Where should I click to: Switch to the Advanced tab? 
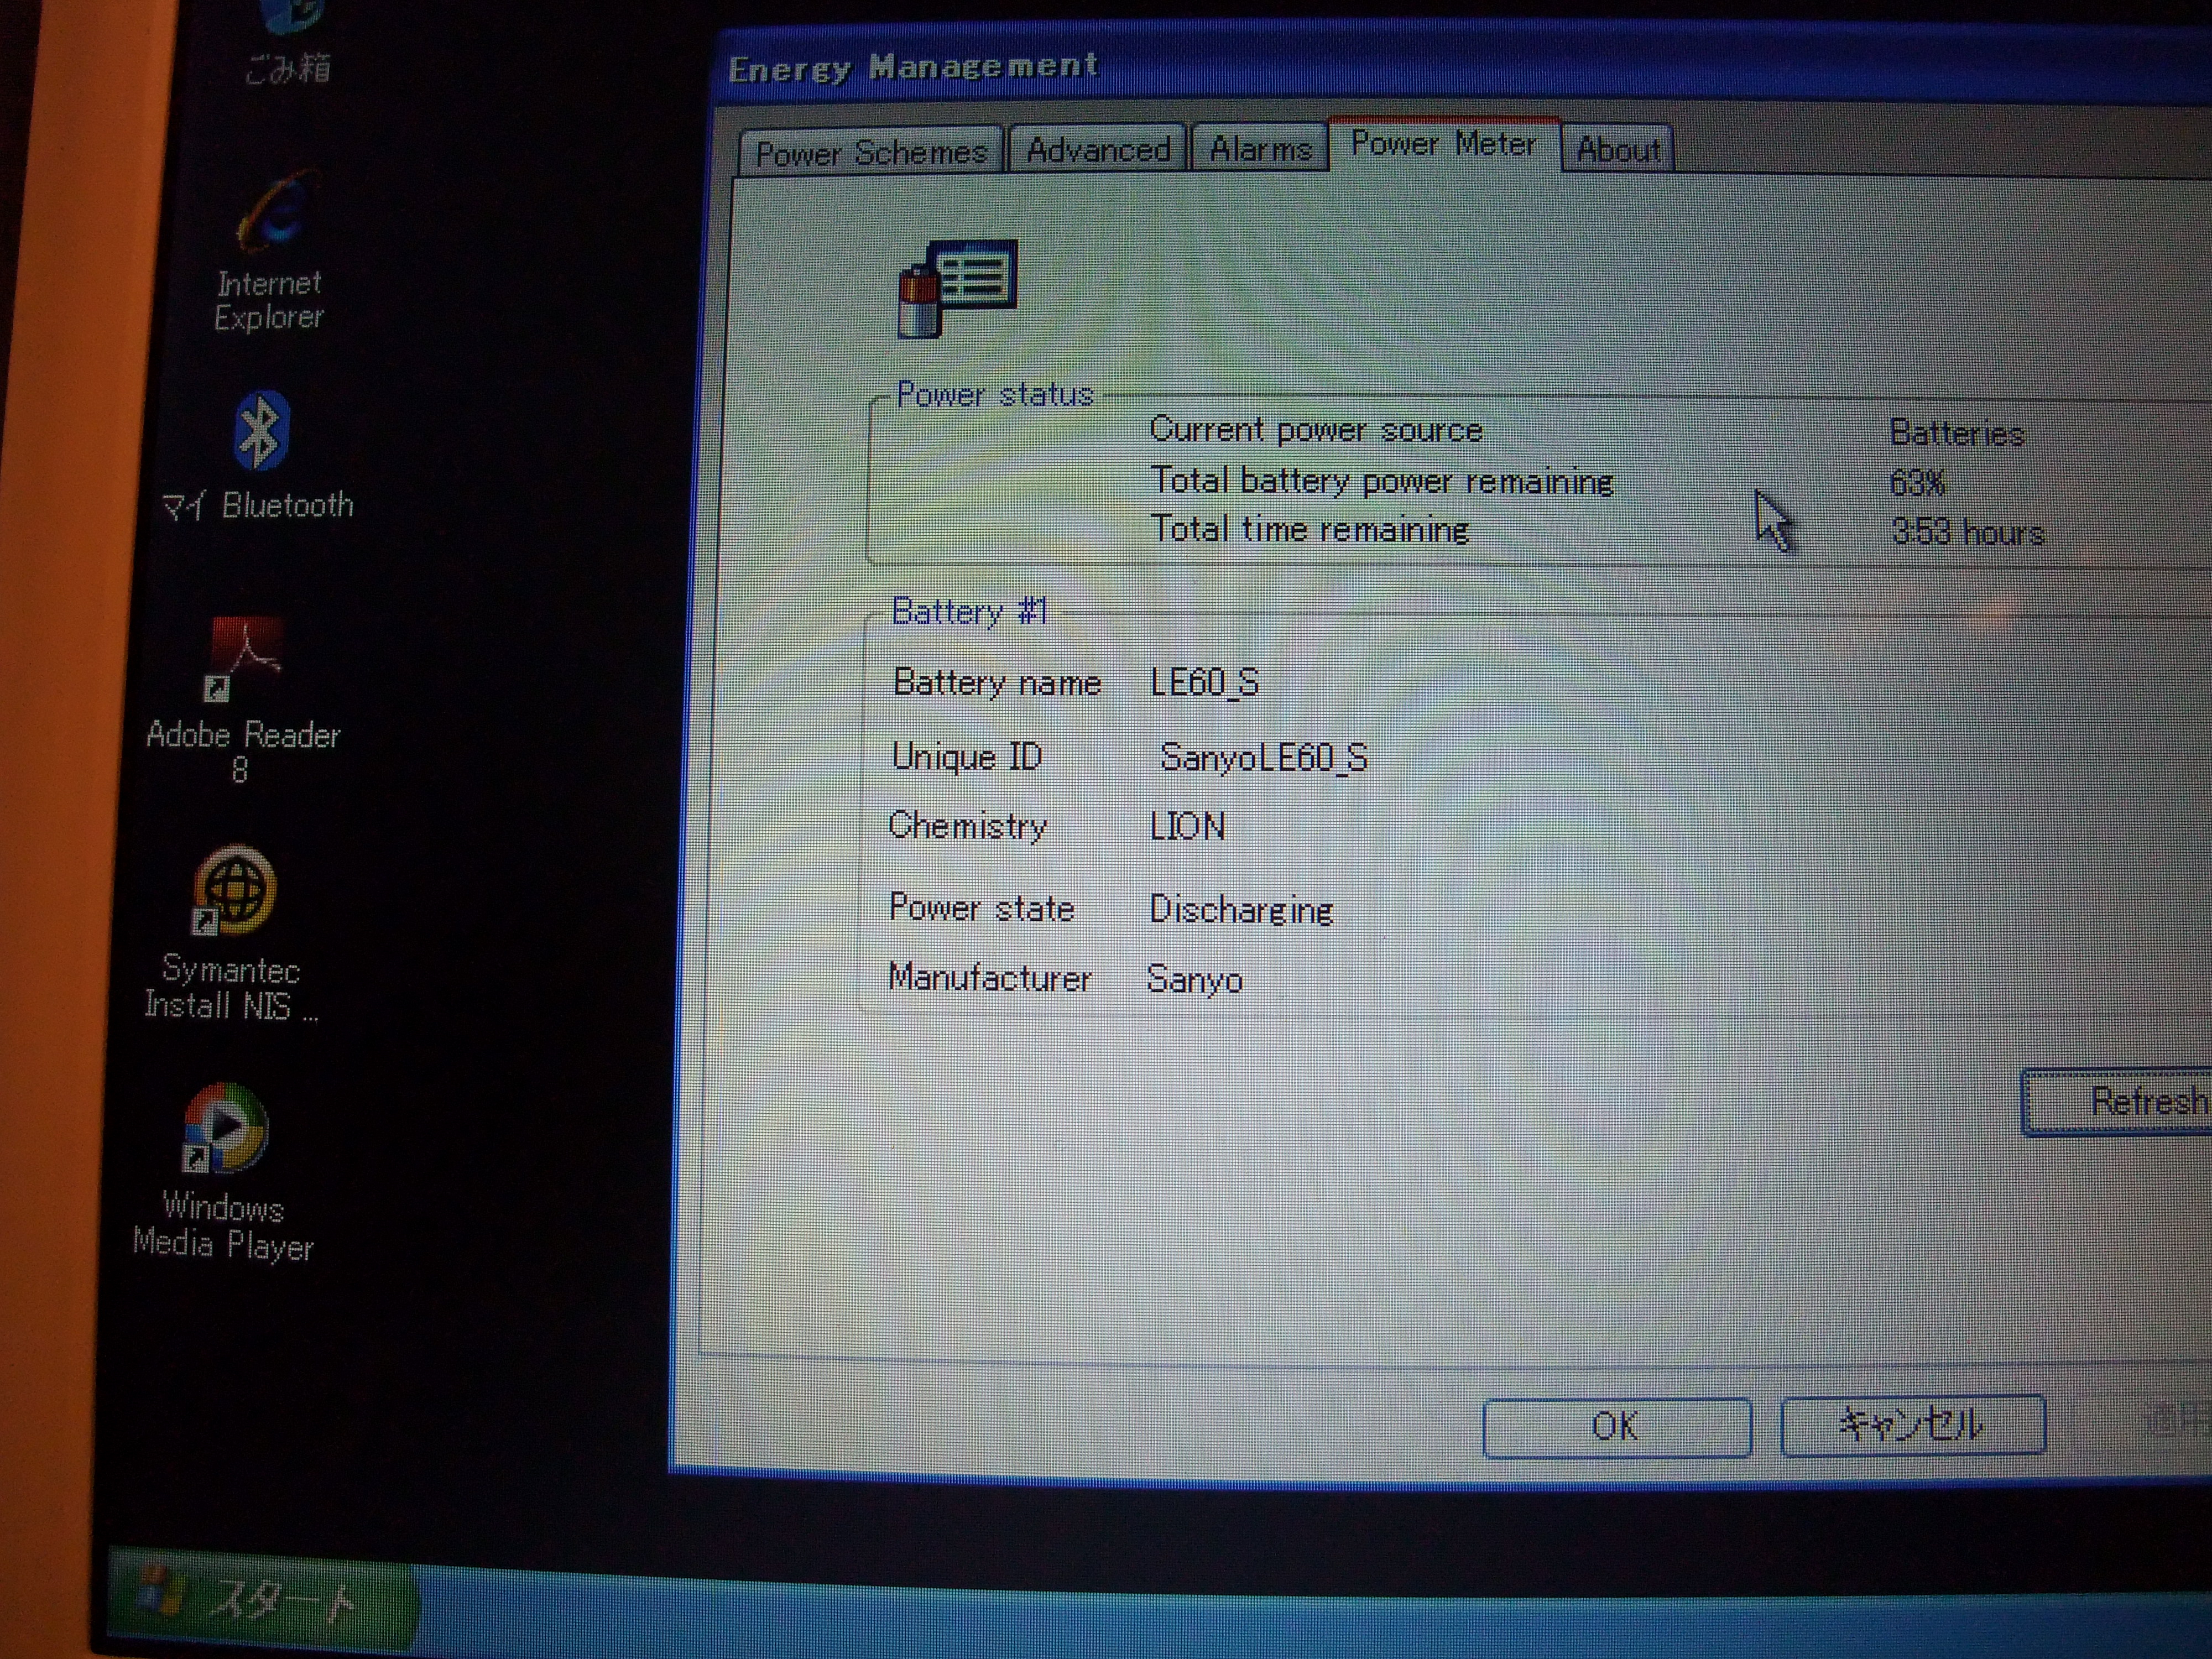point(1098,149)
